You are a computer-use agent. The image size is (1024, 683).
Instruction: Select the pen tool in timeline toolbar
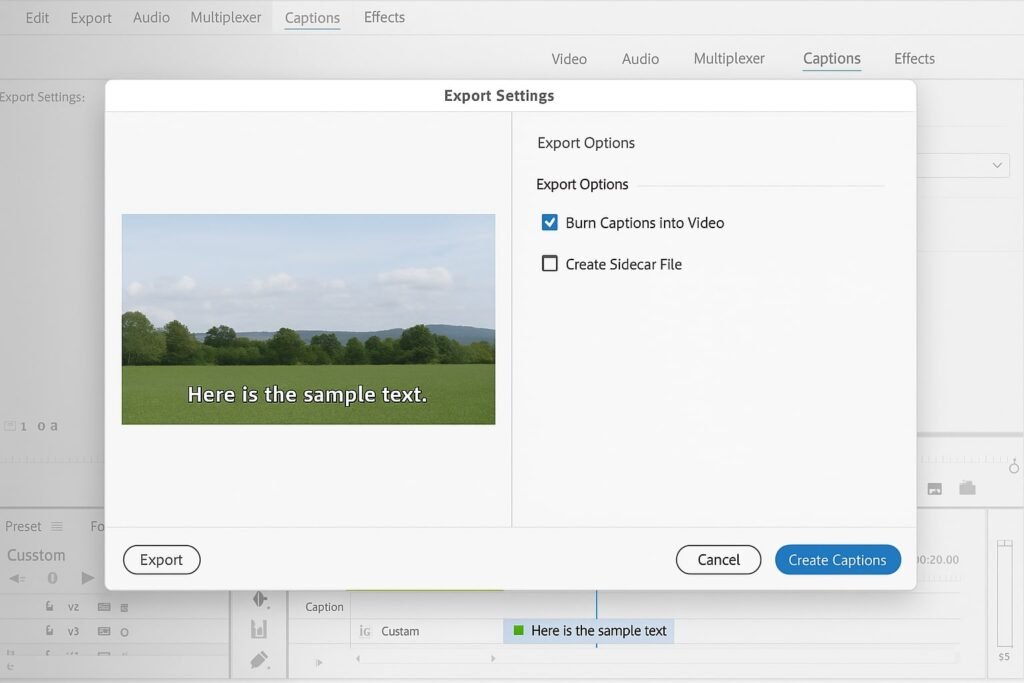(x=260, y=660)
